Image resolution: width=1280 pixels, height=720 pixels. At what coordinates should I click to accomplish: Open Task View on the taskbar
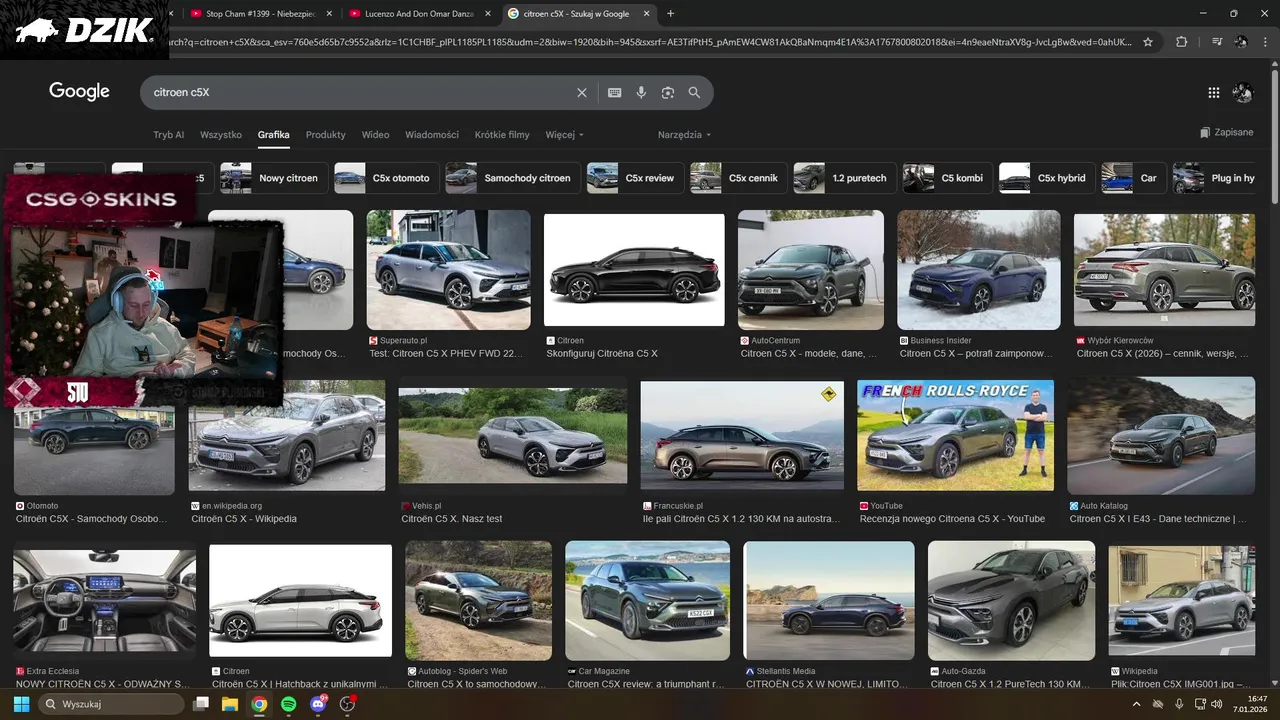click(201, 704)
